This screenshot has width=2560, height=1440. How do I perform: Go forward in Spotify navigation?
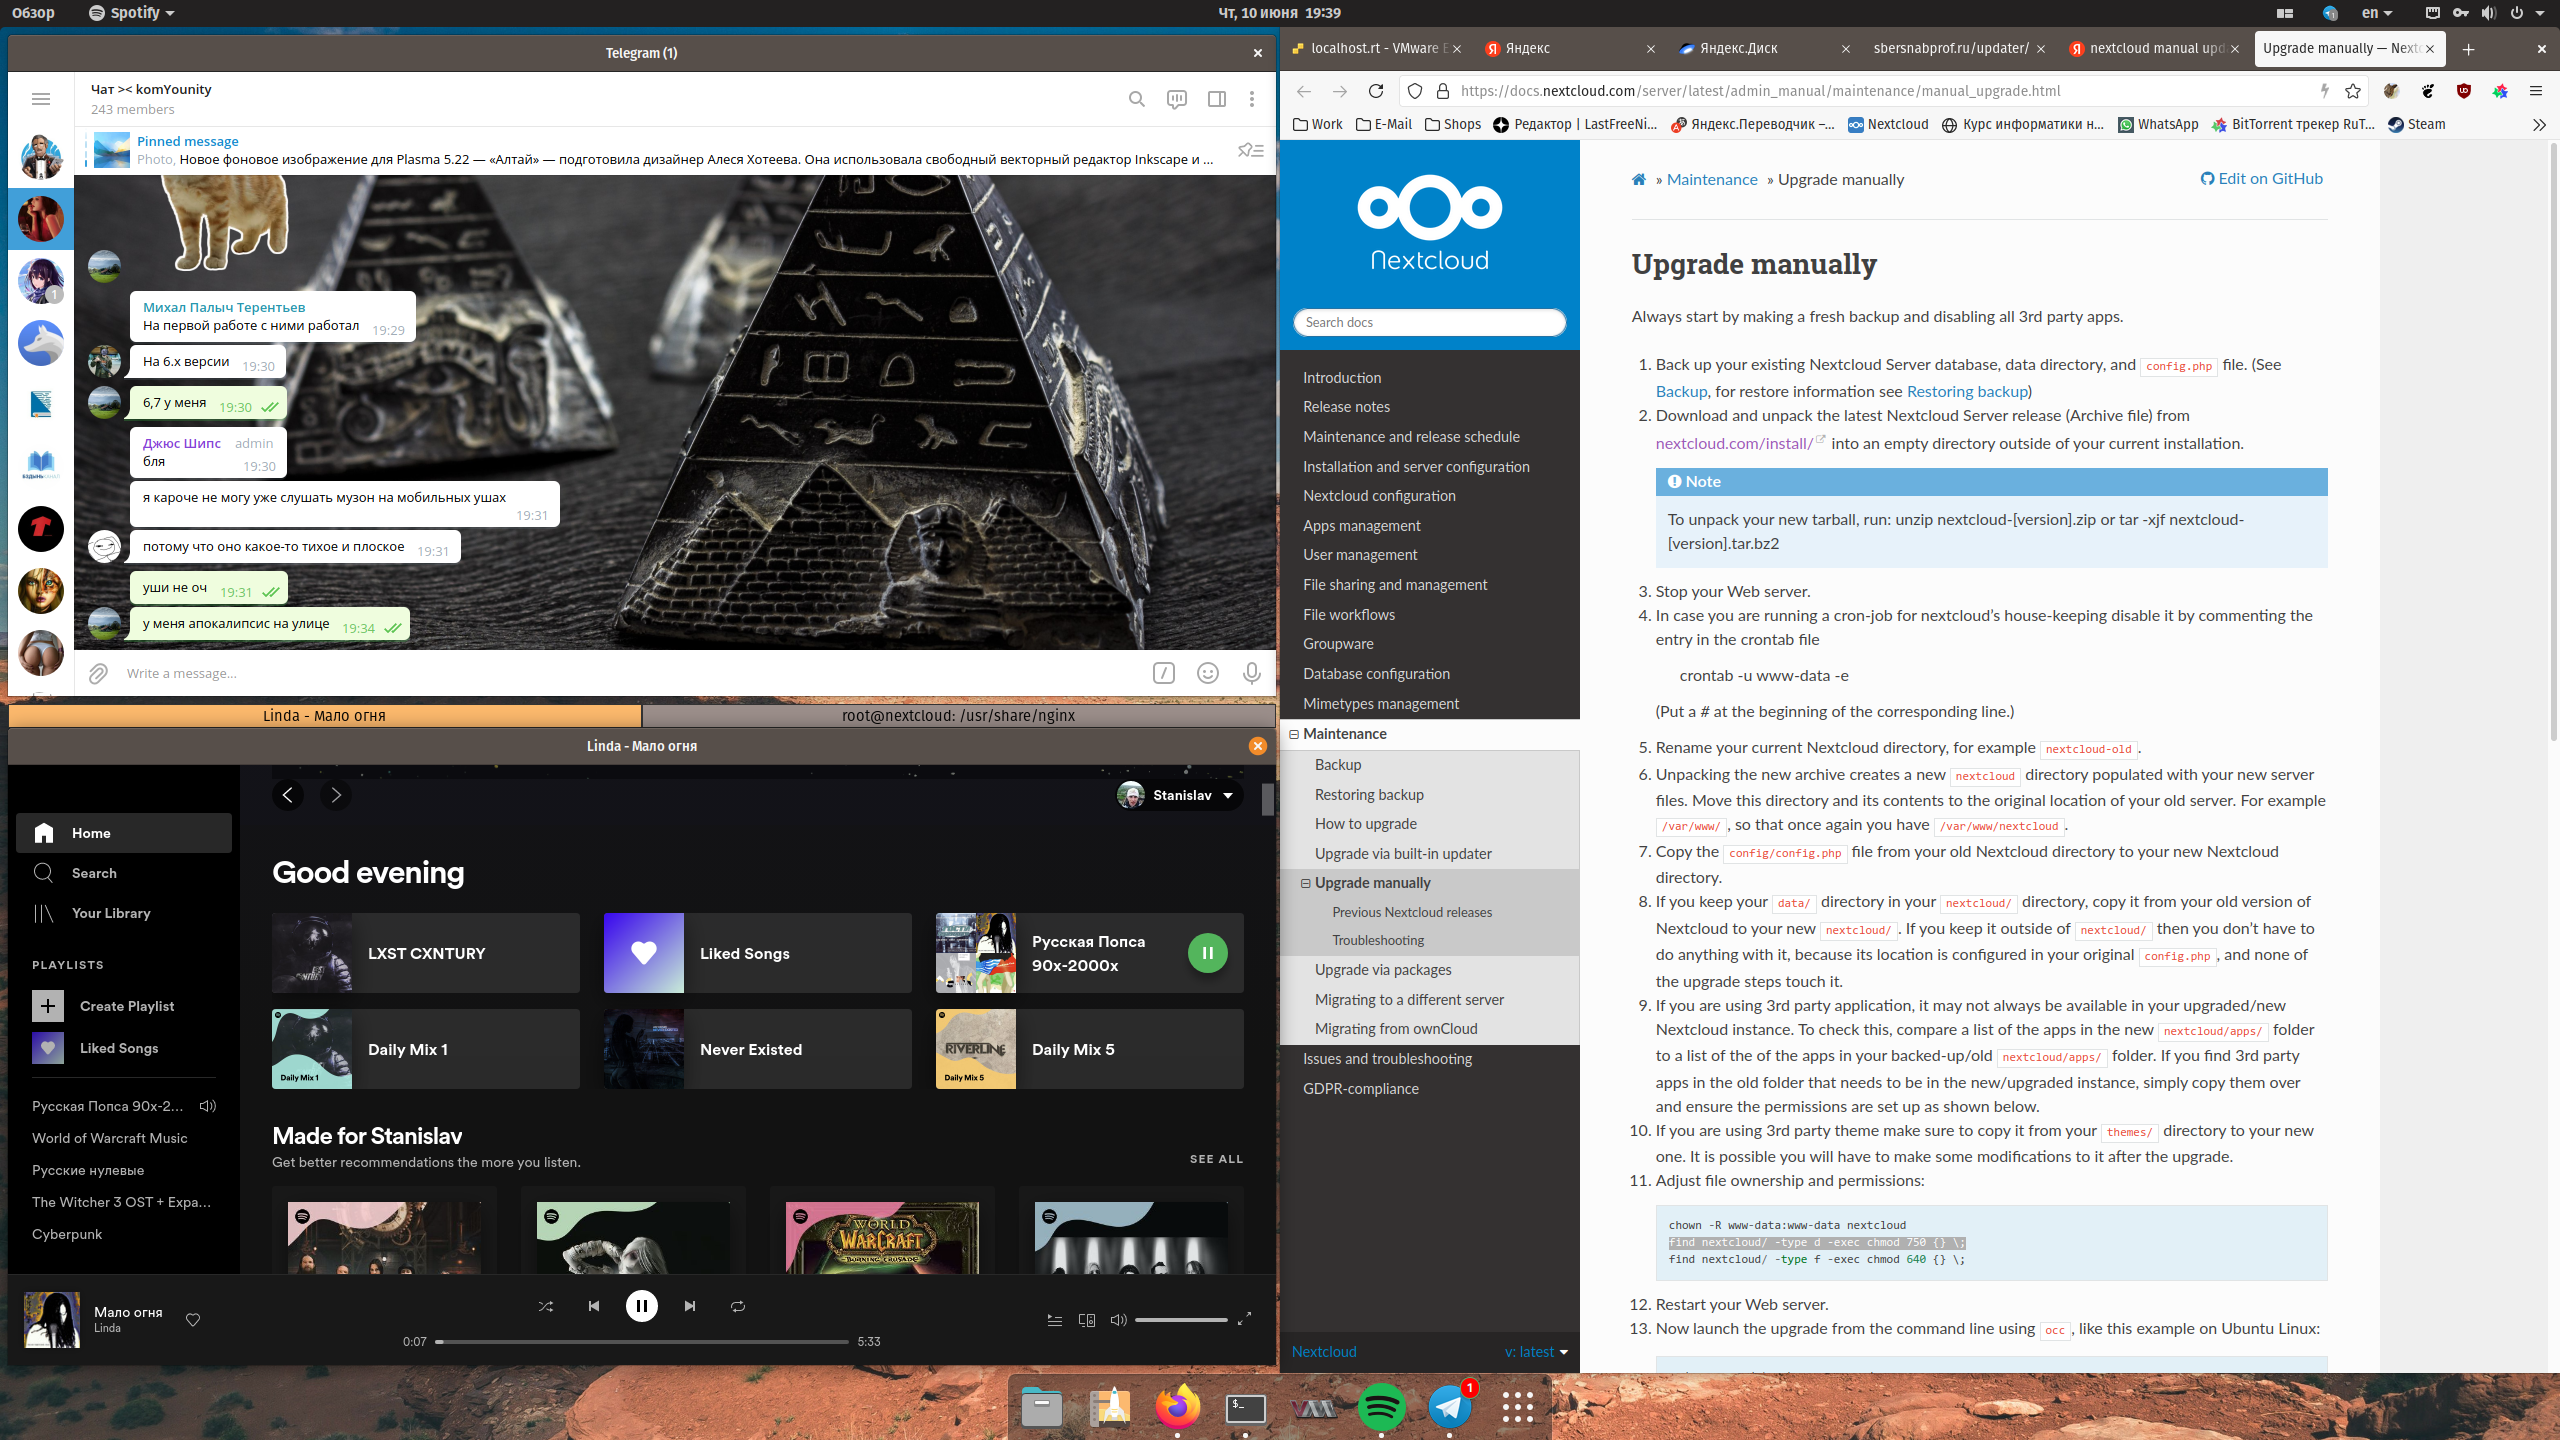pyautogui.click(x=336, y=795)
